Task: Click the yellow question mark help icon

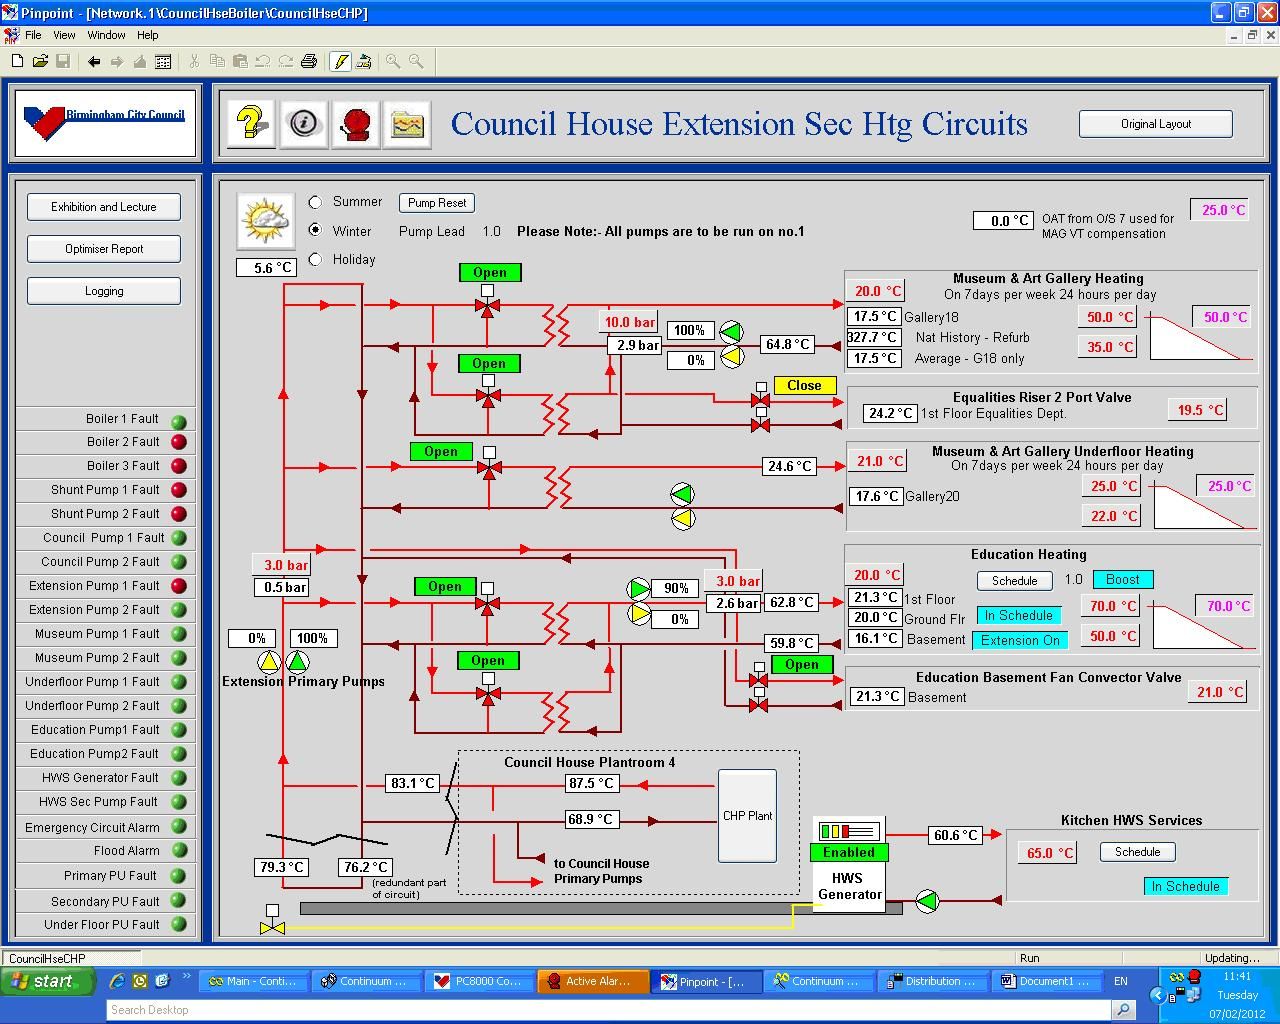Action: click(250, 124)
